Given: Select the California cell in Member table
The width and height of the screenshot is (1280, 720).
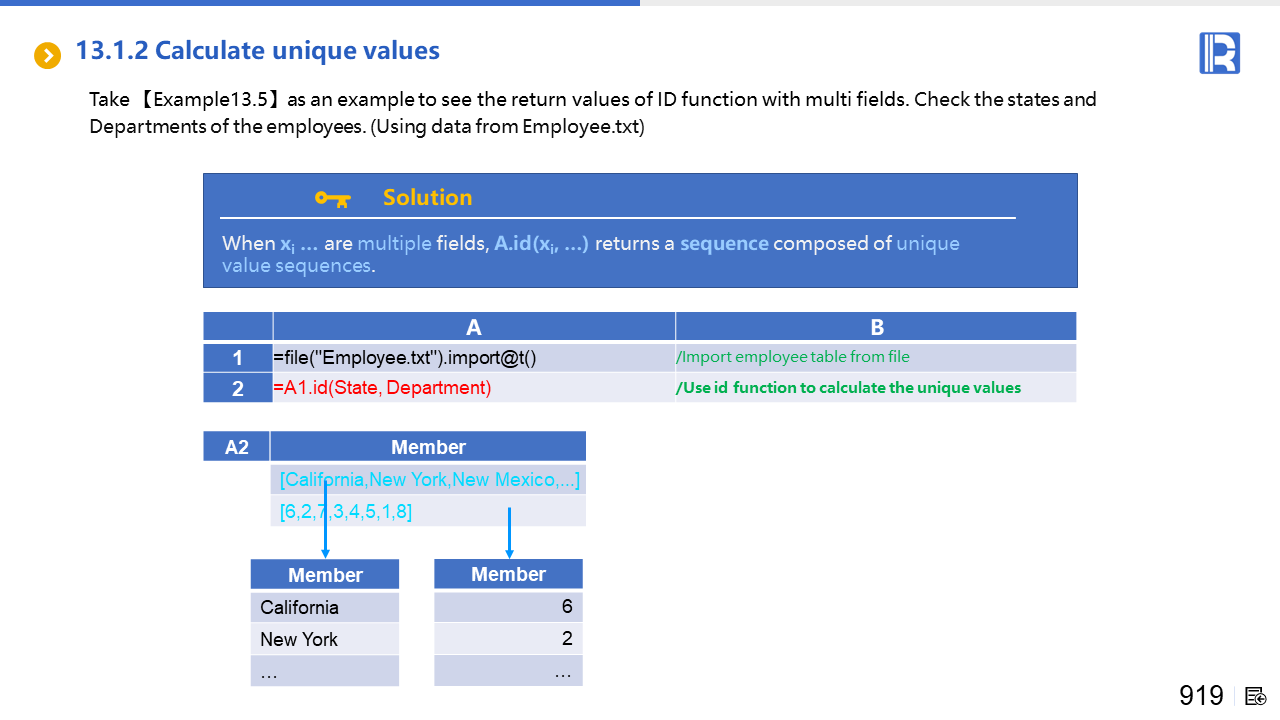Looking at the screenshot, I should point(324,607).
